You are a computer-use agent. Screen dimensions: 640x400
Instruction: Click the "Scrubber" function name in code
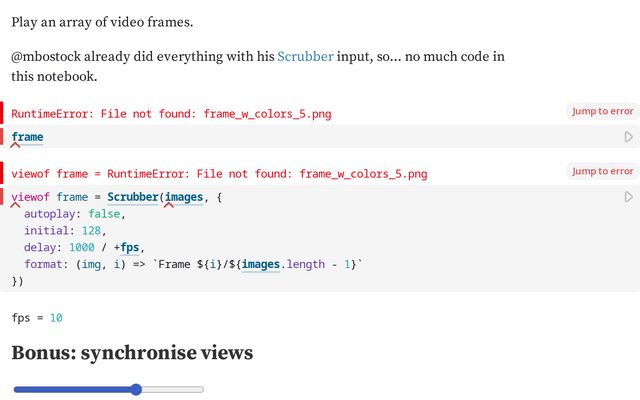[x=131, y=198]
